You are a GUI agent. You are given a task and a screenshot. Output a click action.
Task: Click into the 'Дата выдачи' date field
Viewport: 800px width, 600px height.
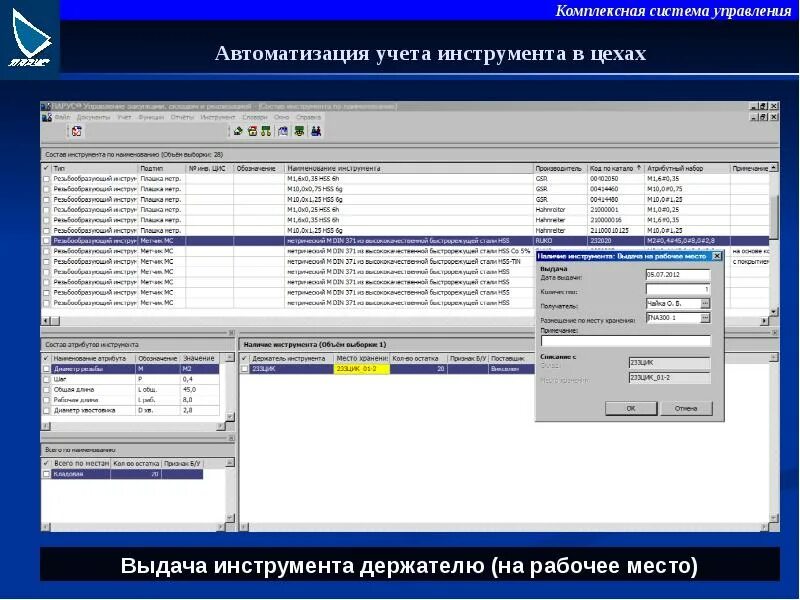coord(678,274)
